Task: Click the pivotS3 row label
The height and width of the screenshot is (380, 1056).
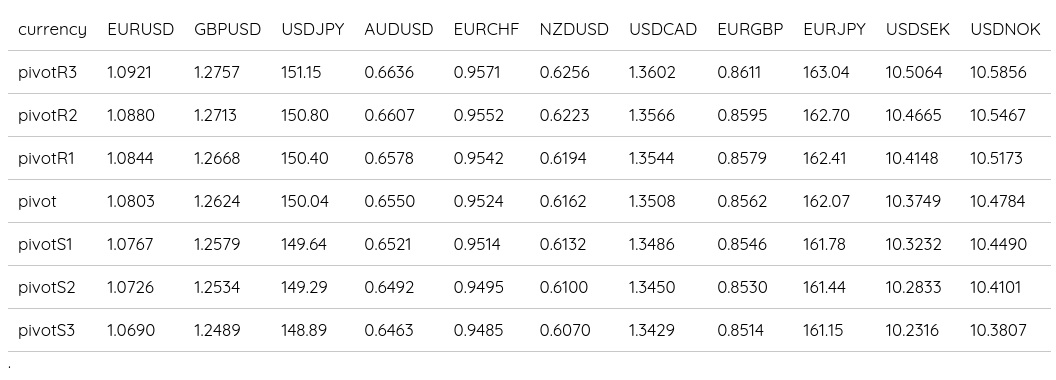Action: (46, 331)
